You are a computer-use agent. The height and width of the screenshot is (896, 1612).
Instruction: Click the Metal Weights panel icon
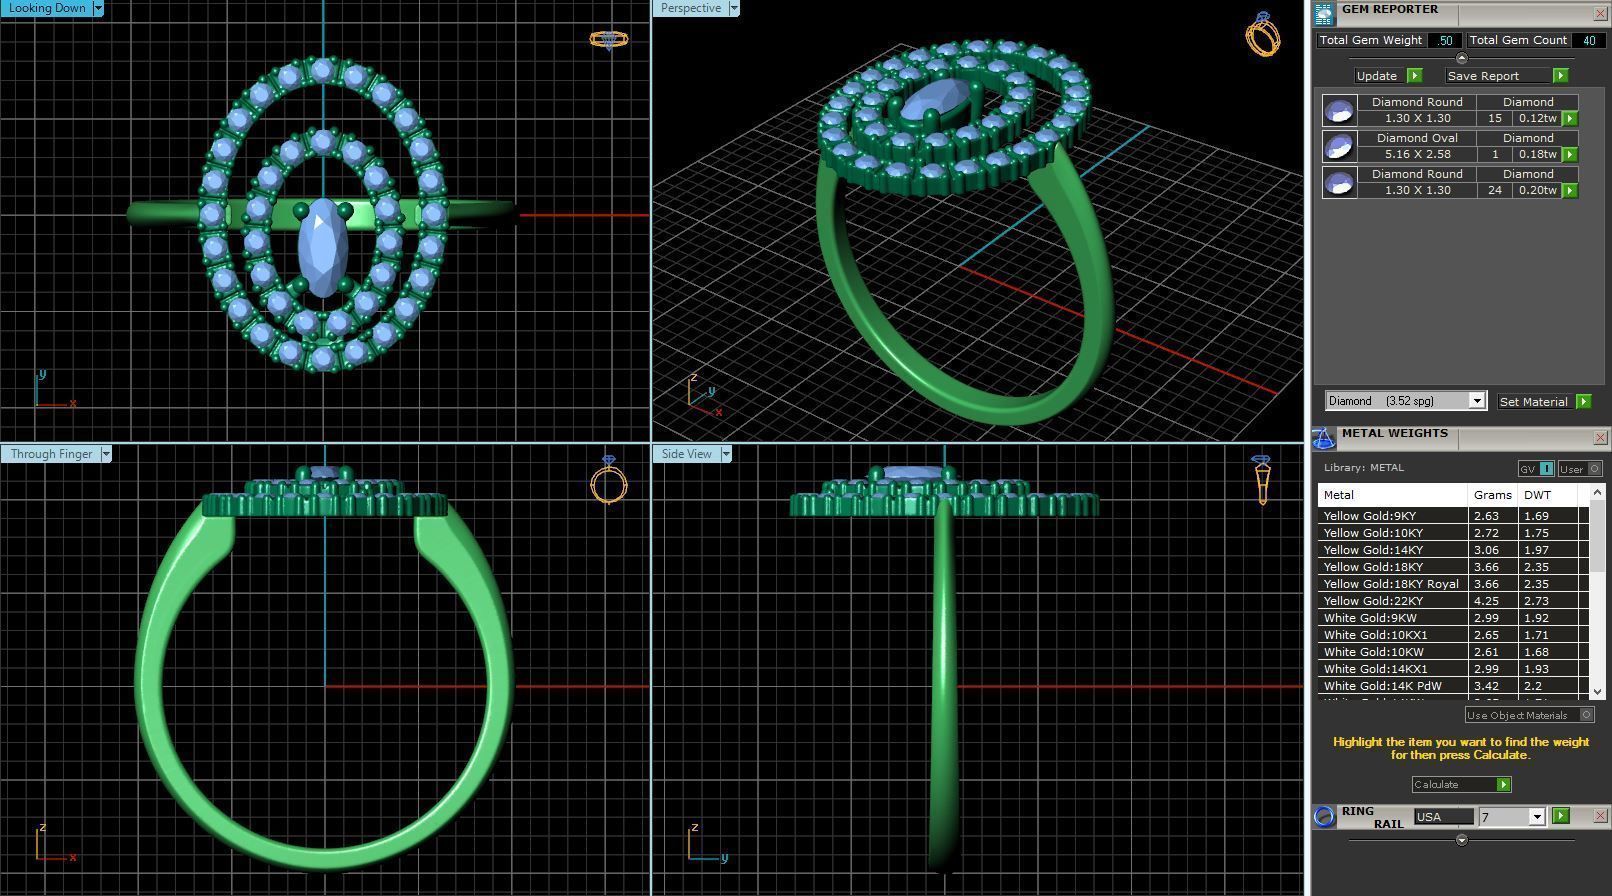pos(1324,438)
